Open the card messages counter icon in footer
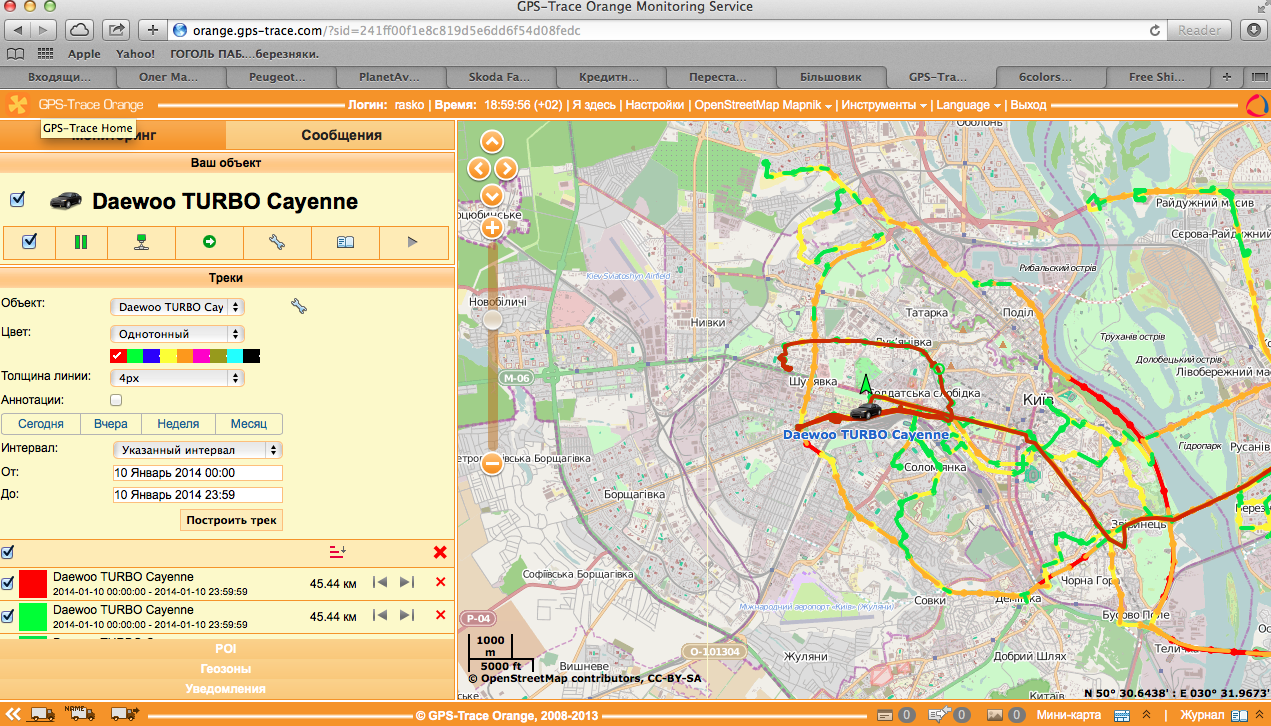Viewport: 1271px width, 726px height. 885,715
